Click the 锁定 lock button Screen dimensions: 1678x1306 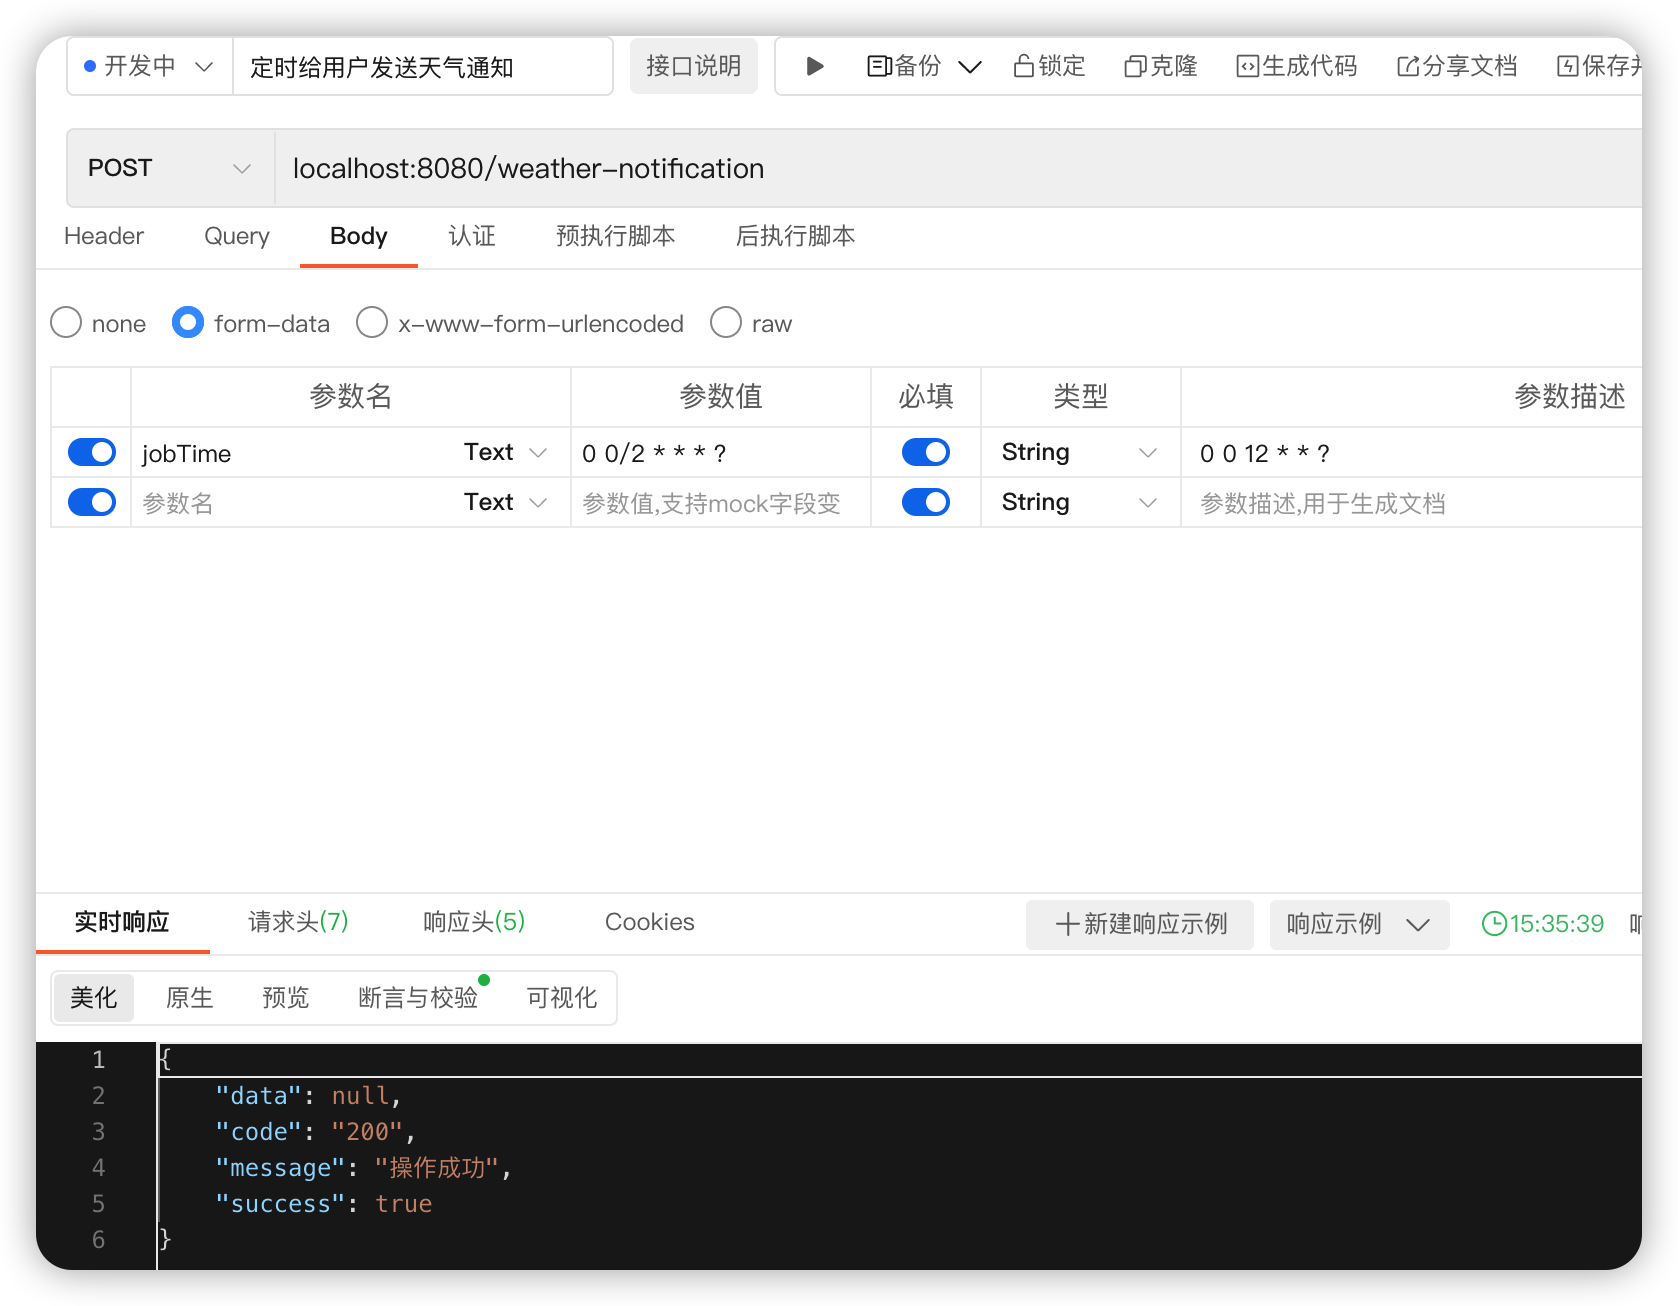[1049, 66]
